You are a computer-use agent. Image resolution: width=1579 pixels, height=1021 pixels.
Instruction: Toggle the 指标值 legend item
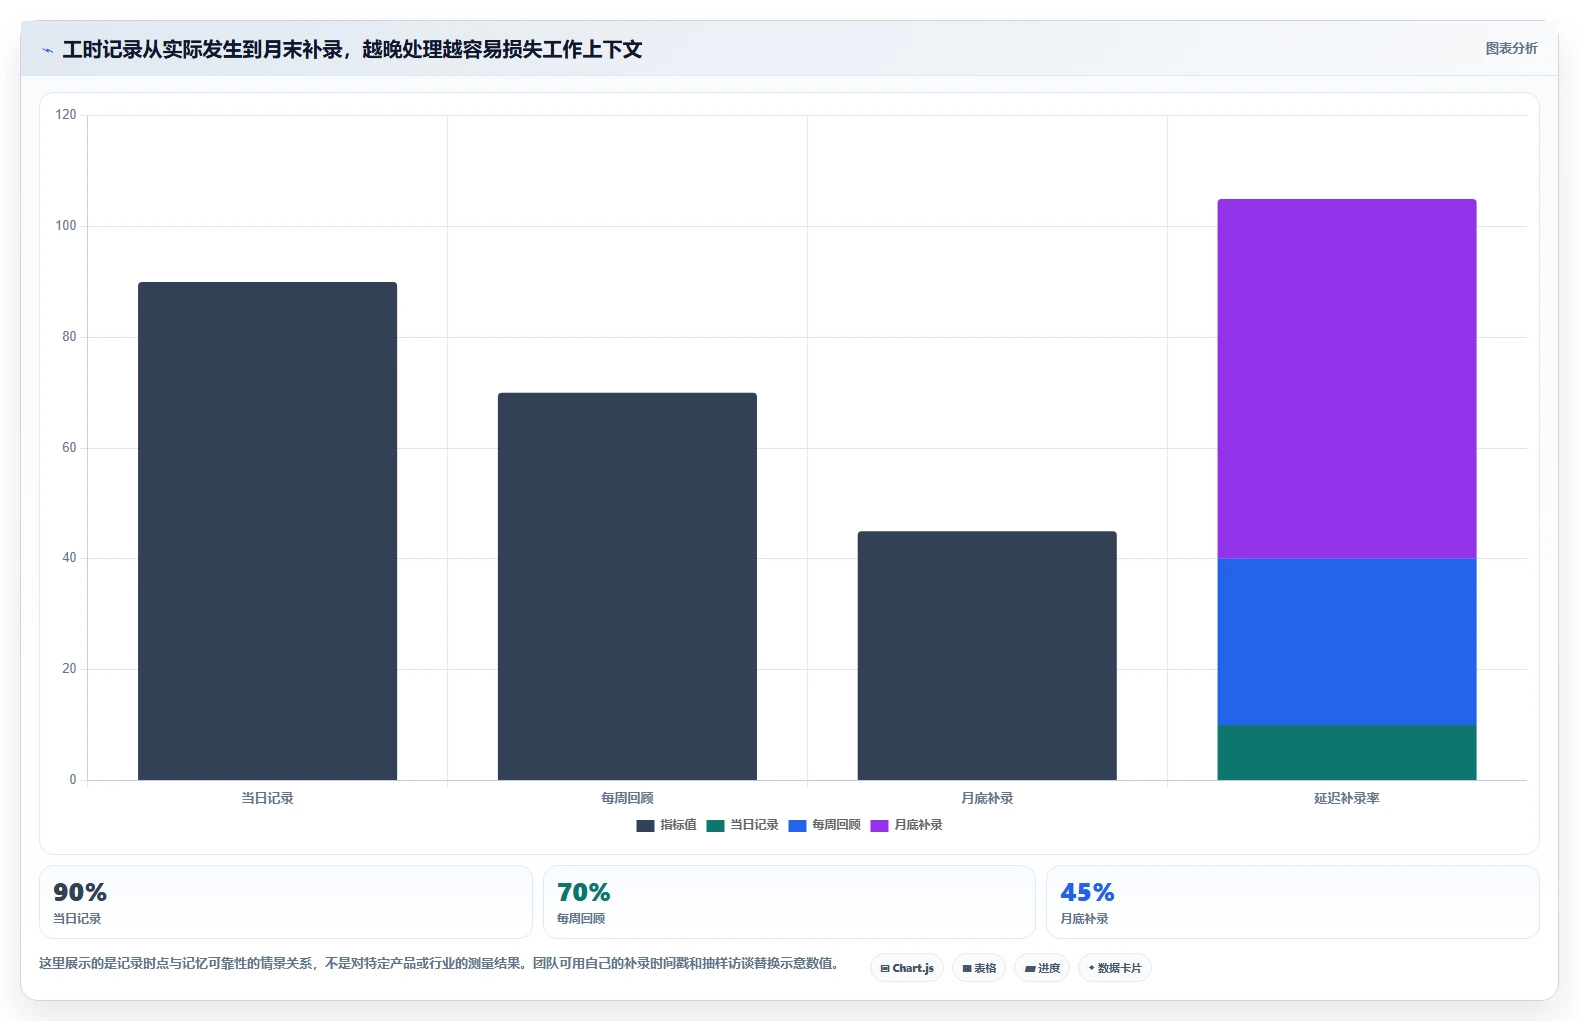tap(666, 825)
